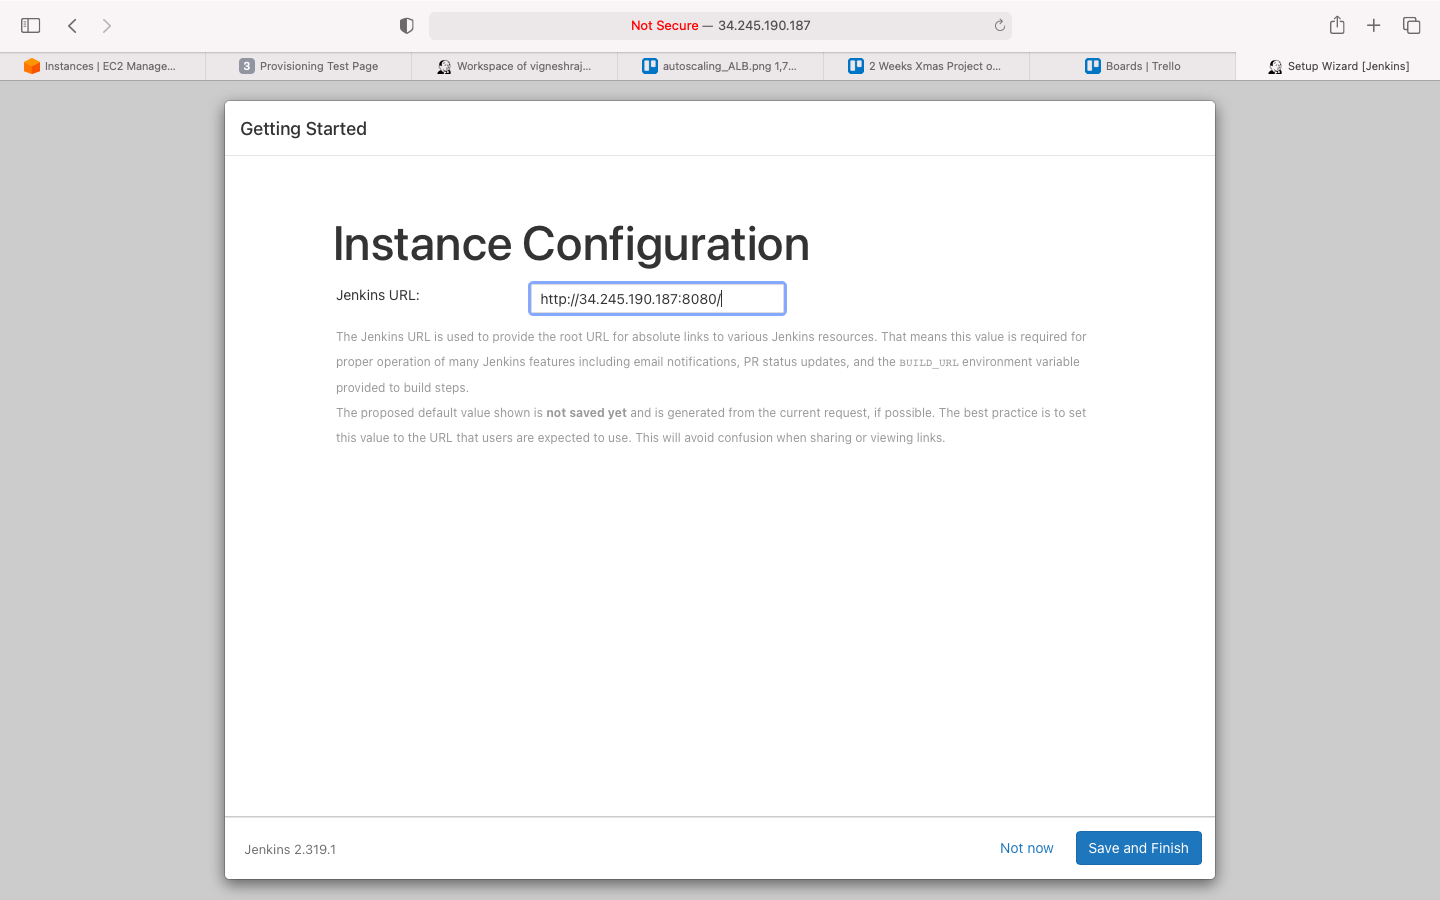This screenshot has height=900, width=1440.
Task: Open the autoscaling_ALB.png tab
Action: [x=721, y=66]
